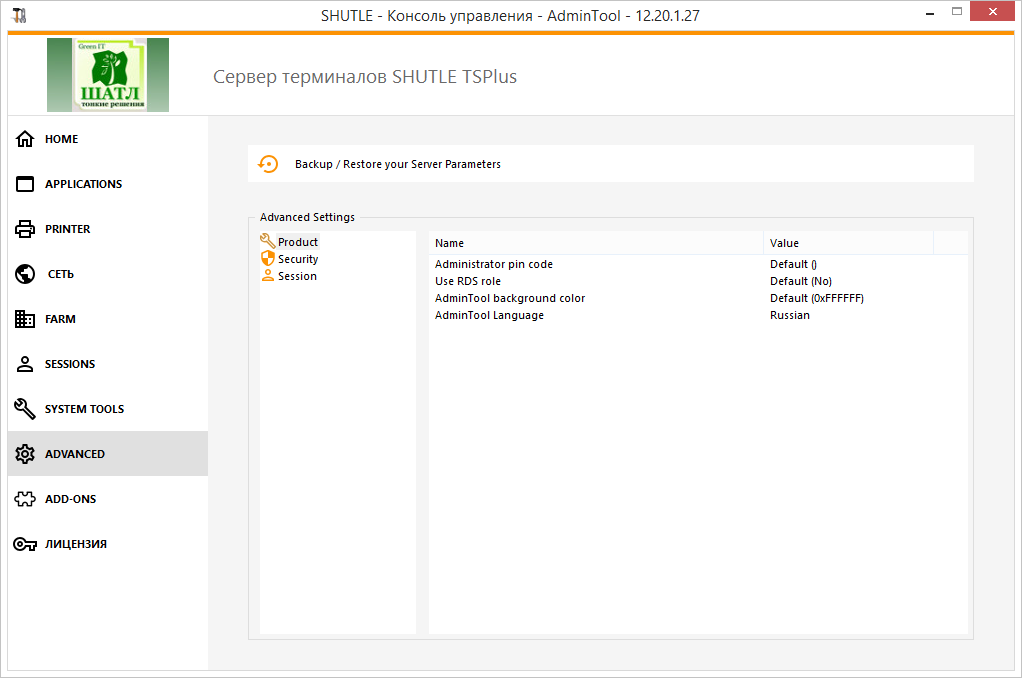Select the Administrator pin code row
The width and height of the screenshot is (1022, 678).
point(494,264)
